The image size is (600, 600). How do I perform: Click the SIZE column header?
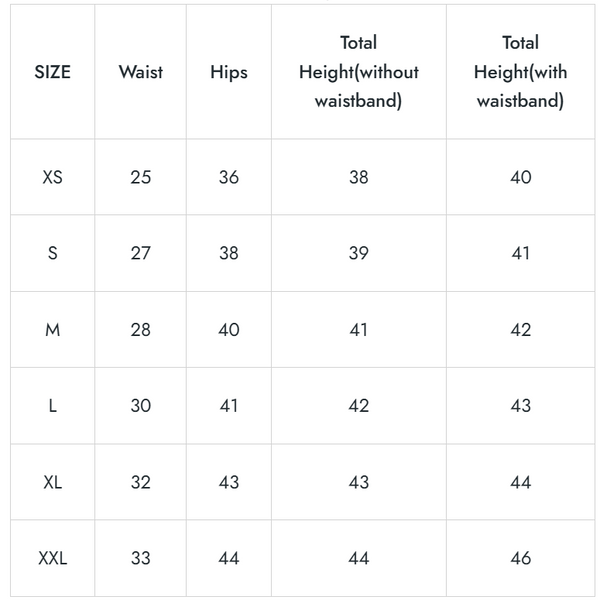[x=53, y=72]
